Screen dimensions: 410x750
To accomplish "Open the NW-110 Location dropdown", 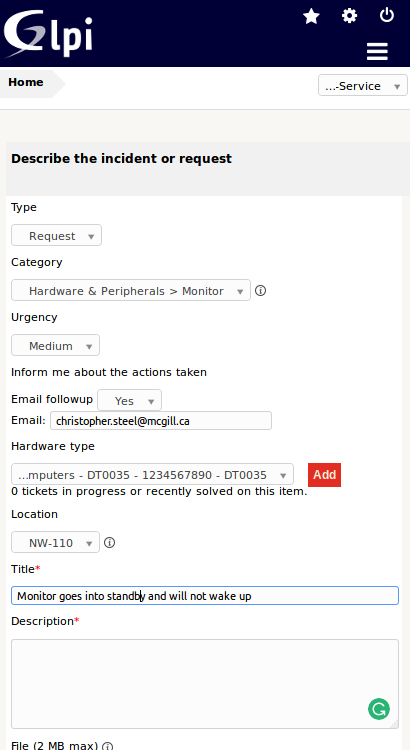I will tap(55, 542).
